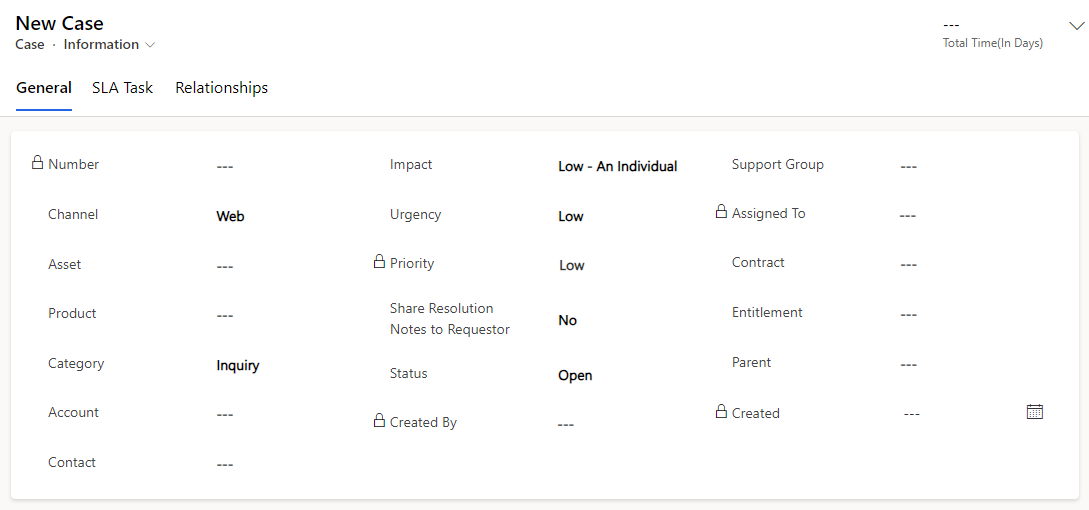The height and width of the screenshot is (510, 1089).
Task: Open the Channel dropdown showing Web
Action: coord(288,216)
